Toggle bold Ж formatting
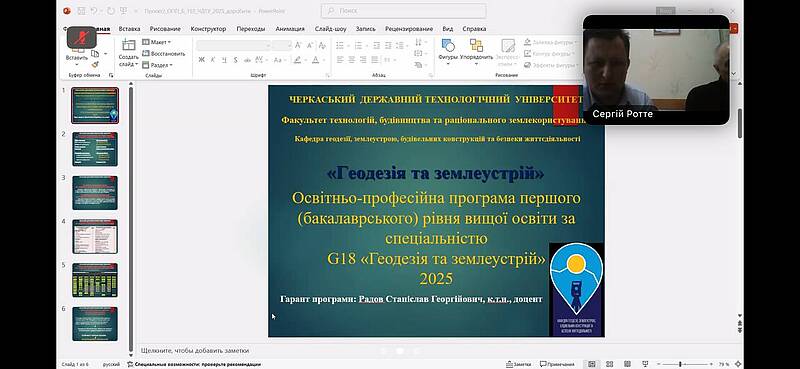 202,60
